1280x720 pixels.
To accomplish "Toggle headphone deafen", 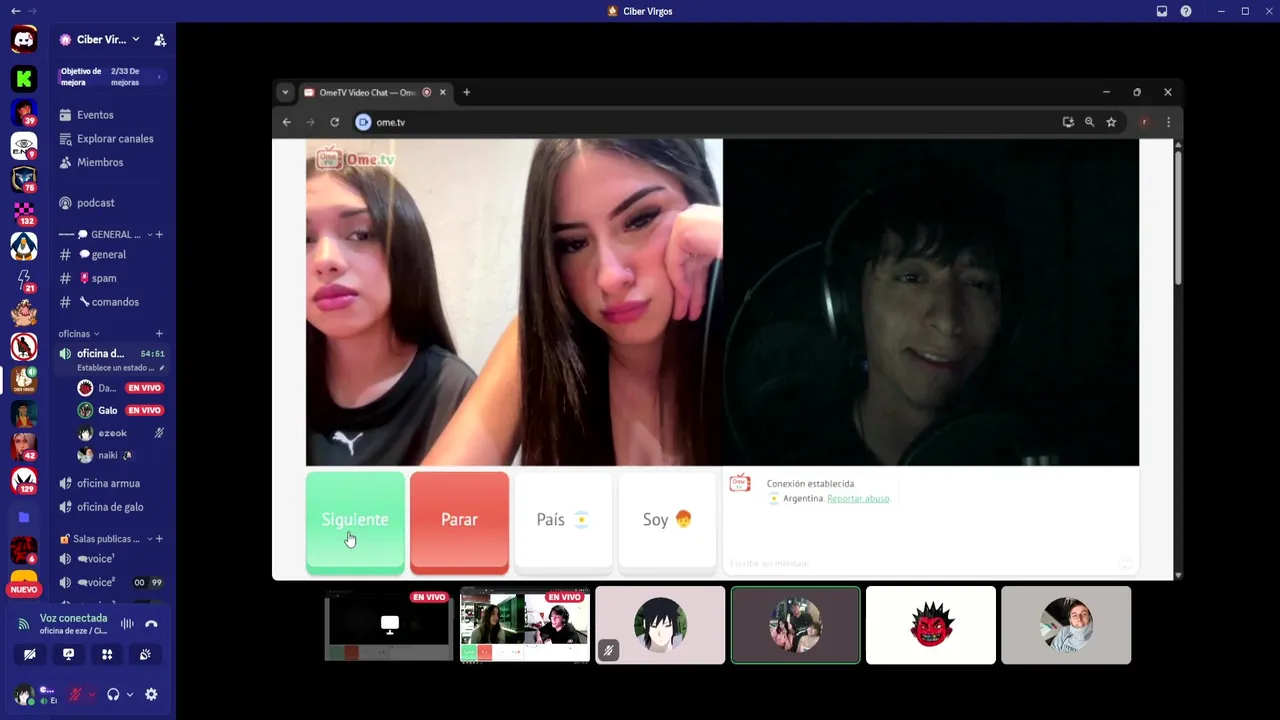I will [113, 695].
